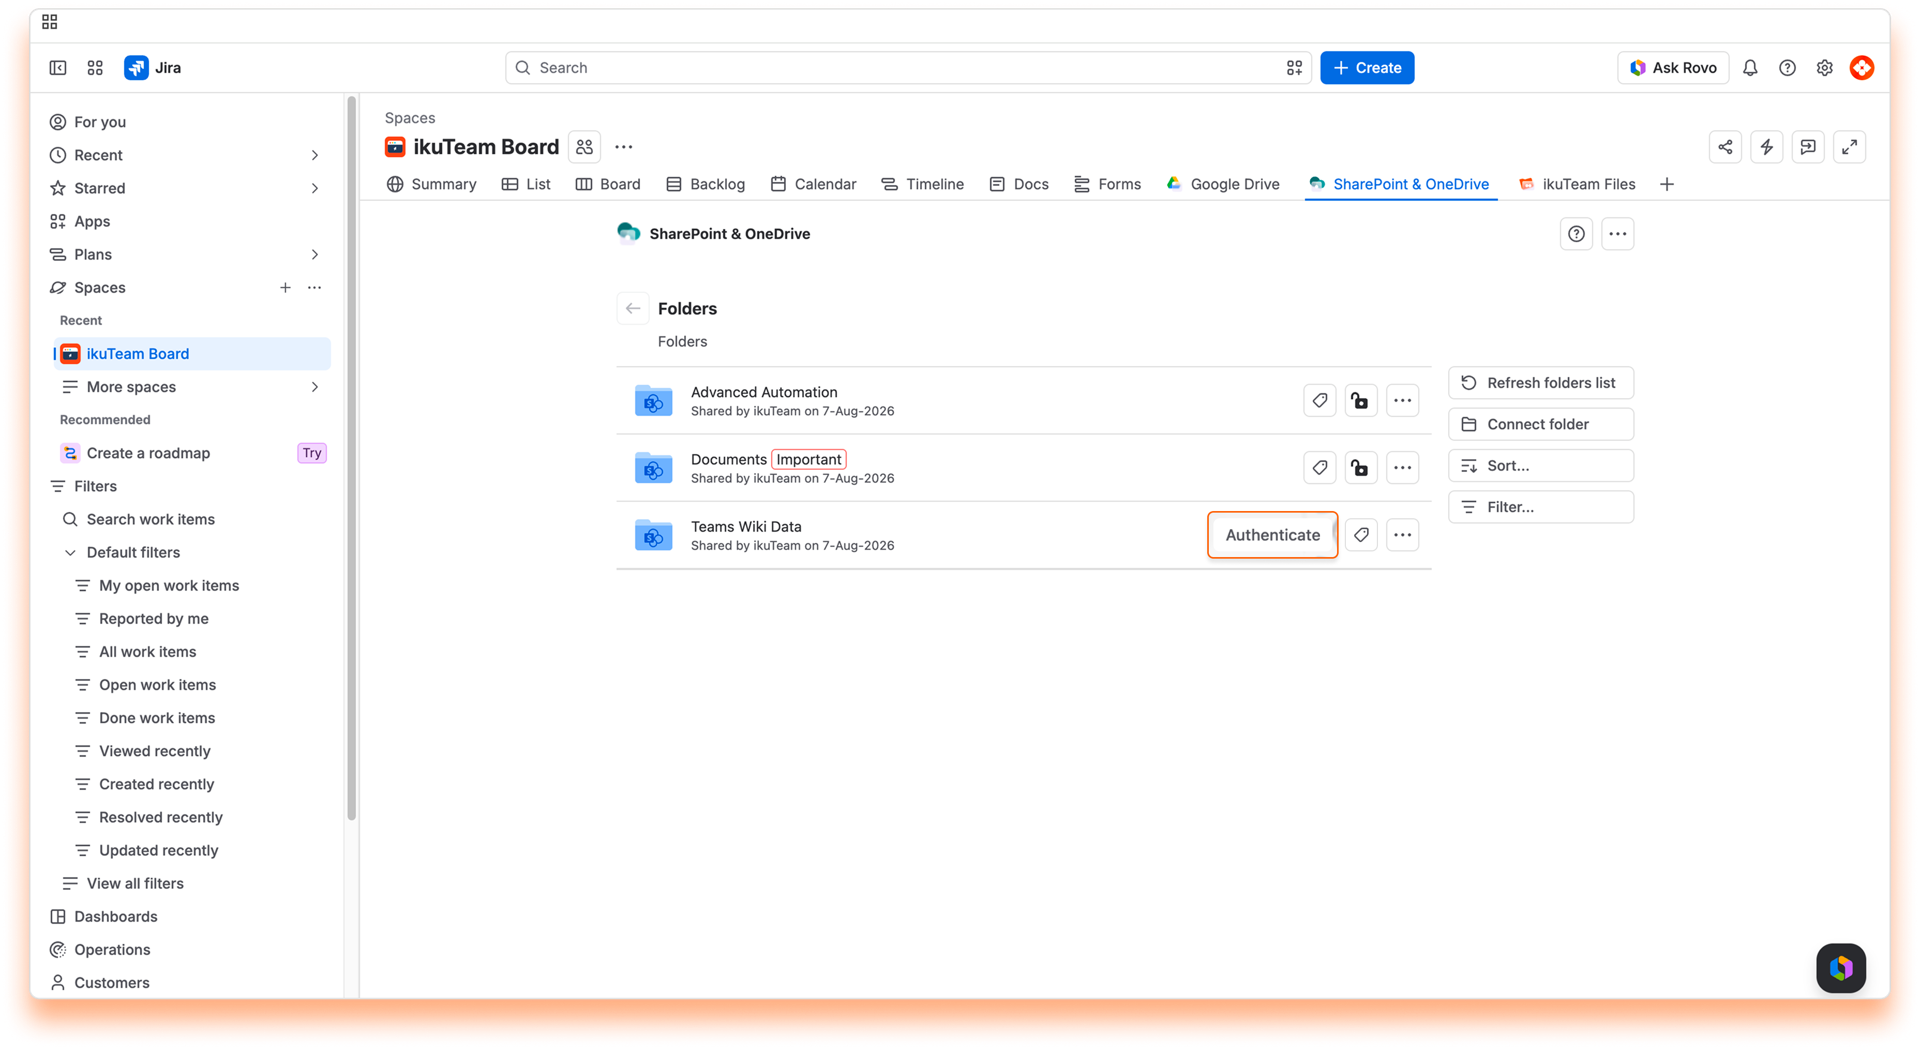Open the share icon for ikuTeam Board

coord(1725,147)
